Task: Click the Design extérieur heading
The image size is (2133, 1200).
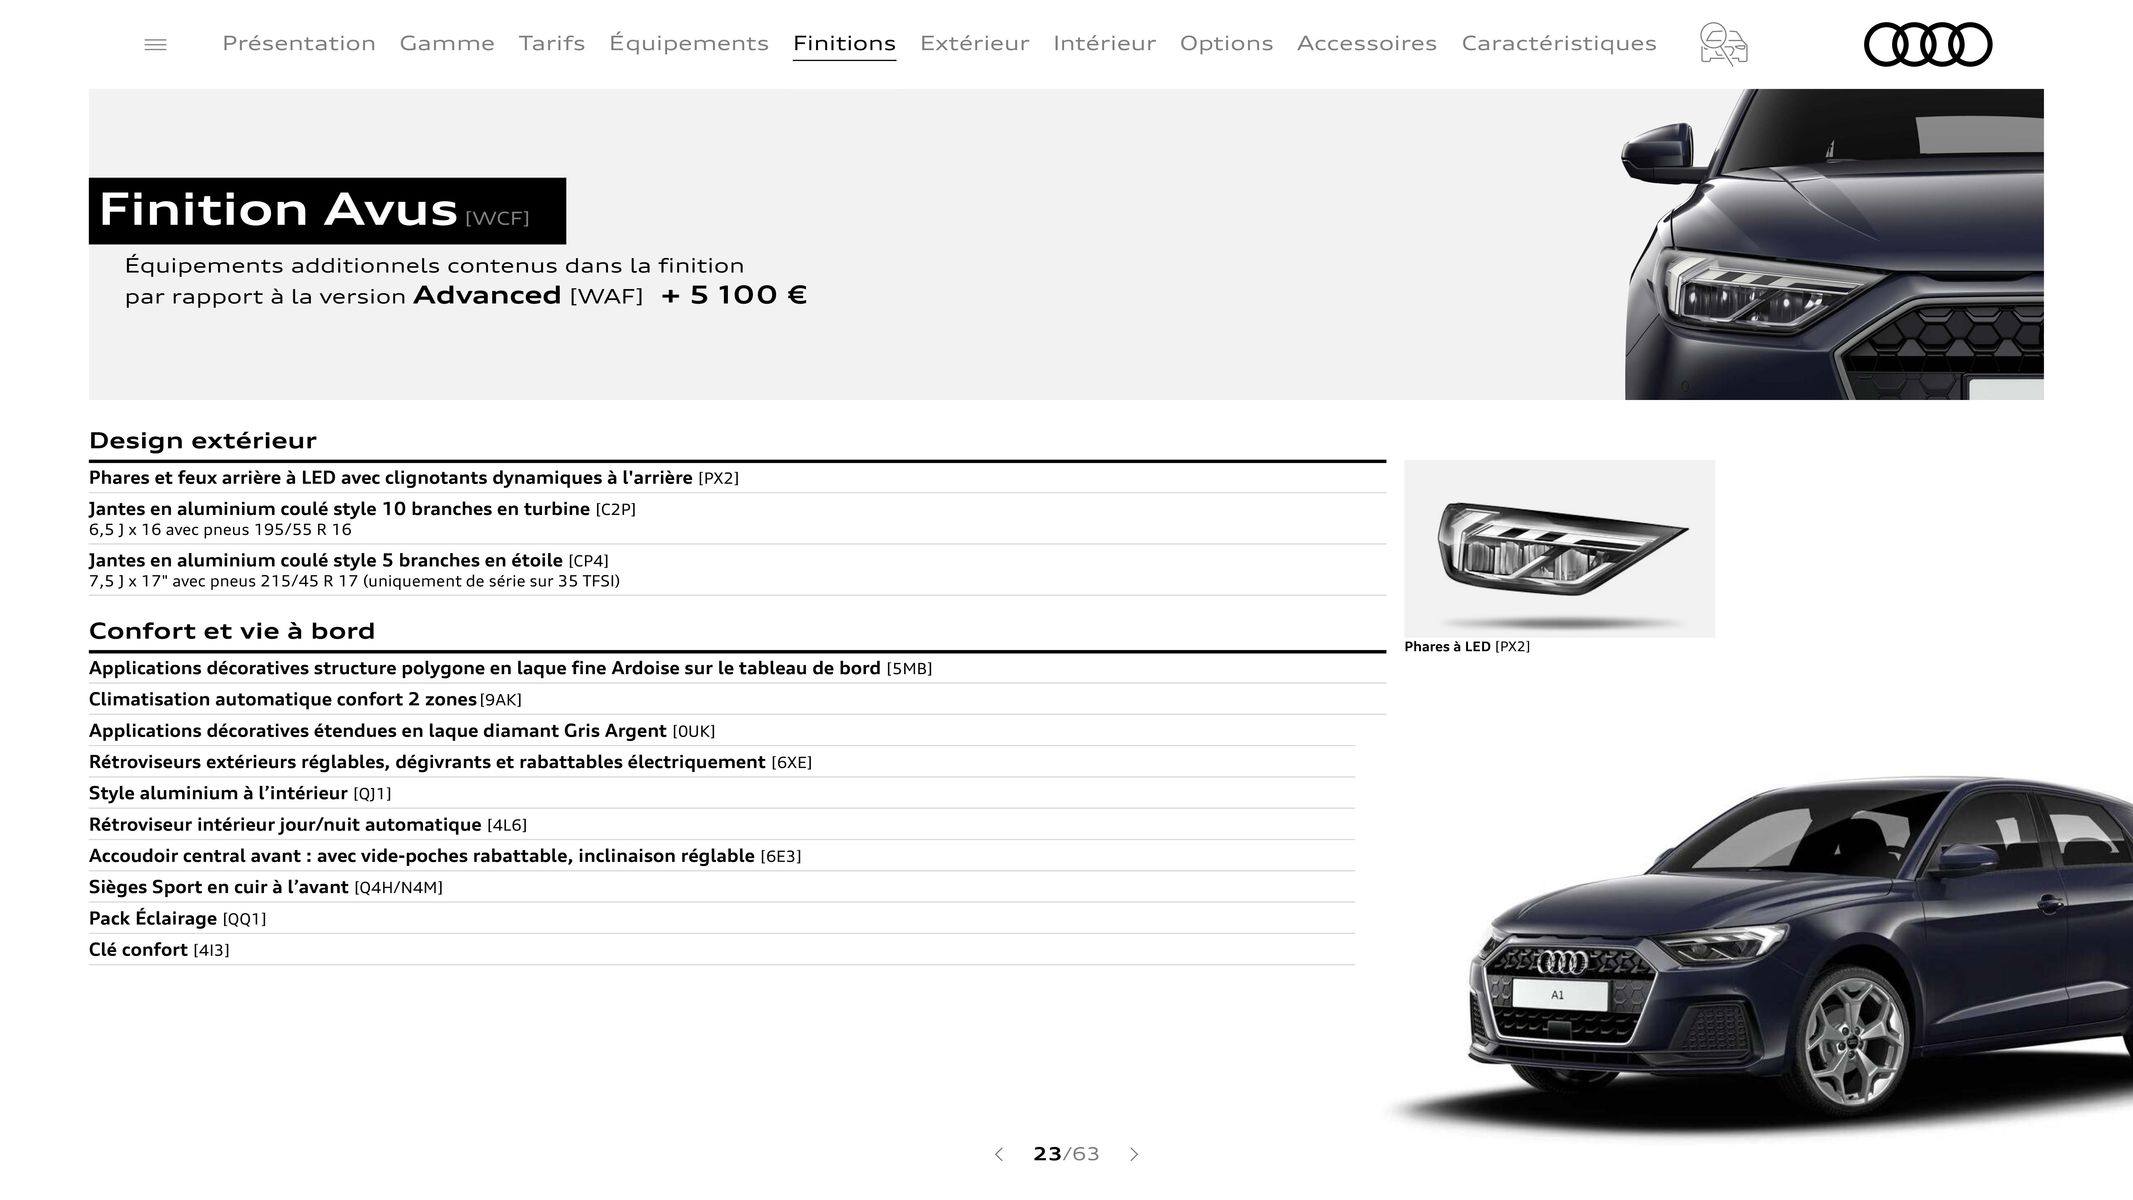Action: pos(203,440)
